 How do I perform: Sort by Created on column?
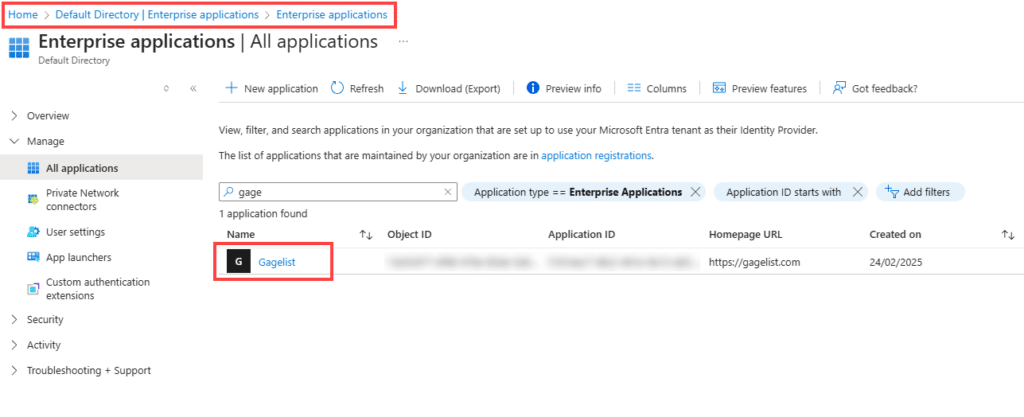coord(1007,234)
